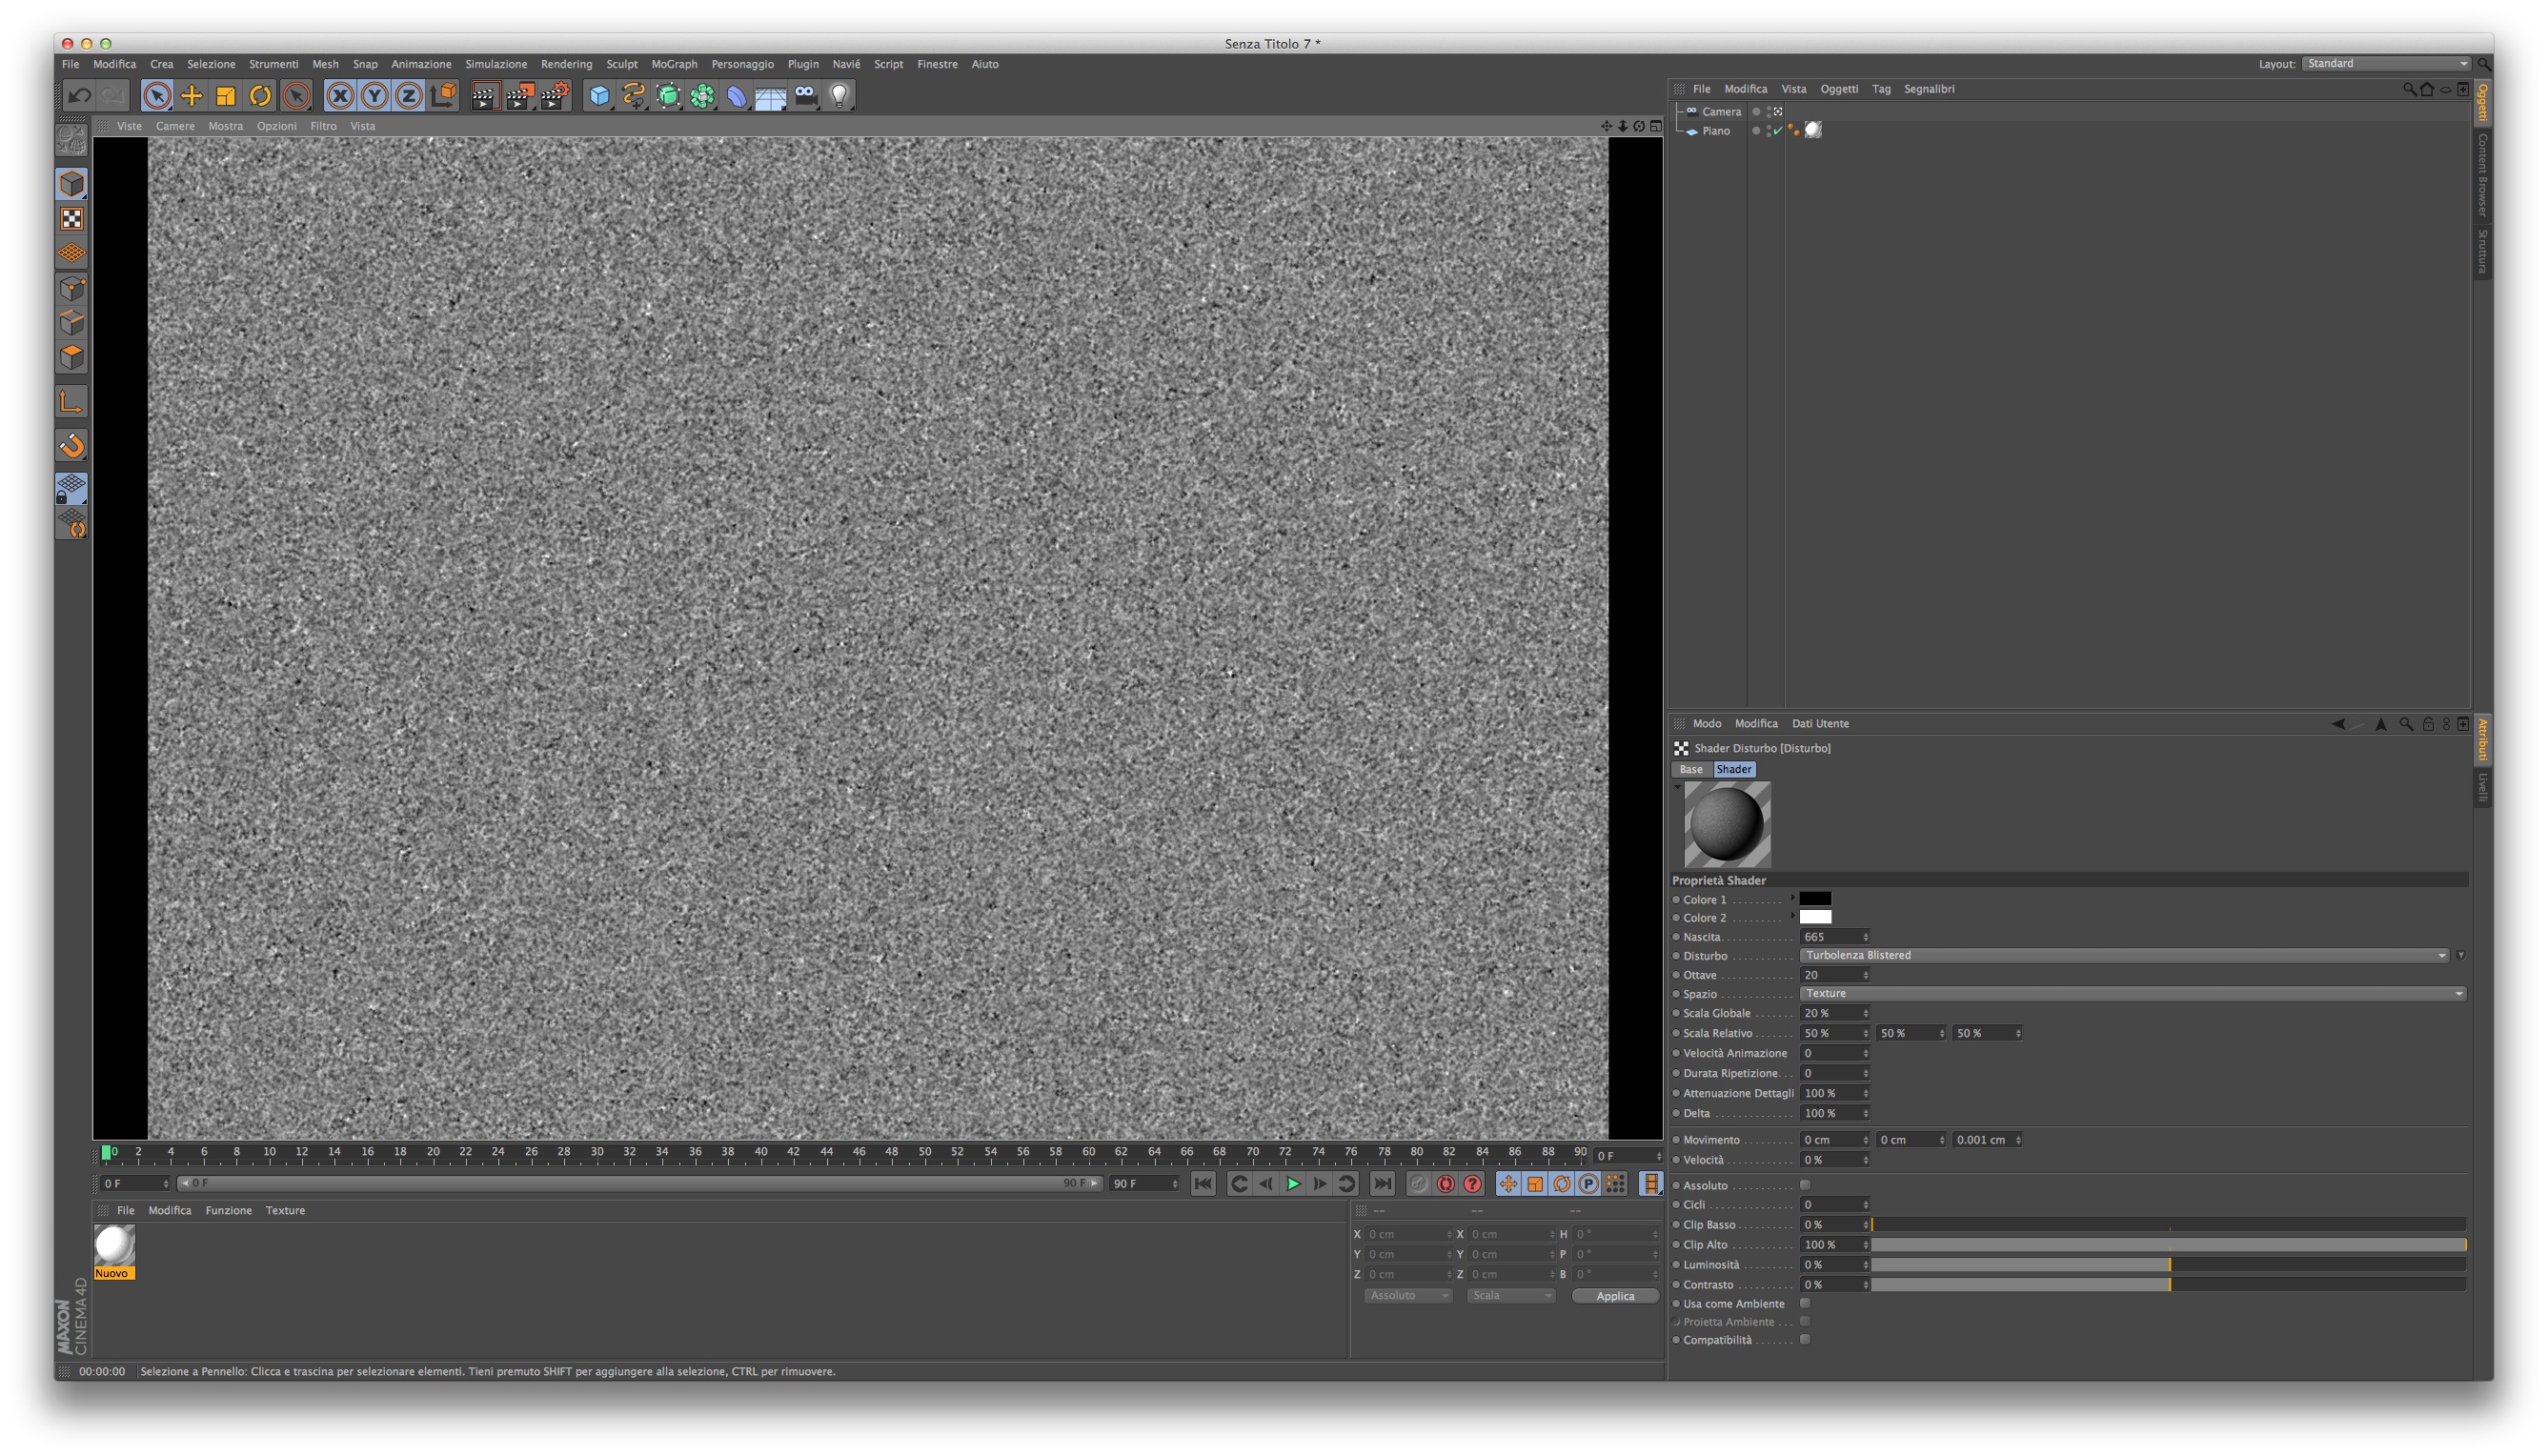Add a cube primitive object

coord(599,96)
